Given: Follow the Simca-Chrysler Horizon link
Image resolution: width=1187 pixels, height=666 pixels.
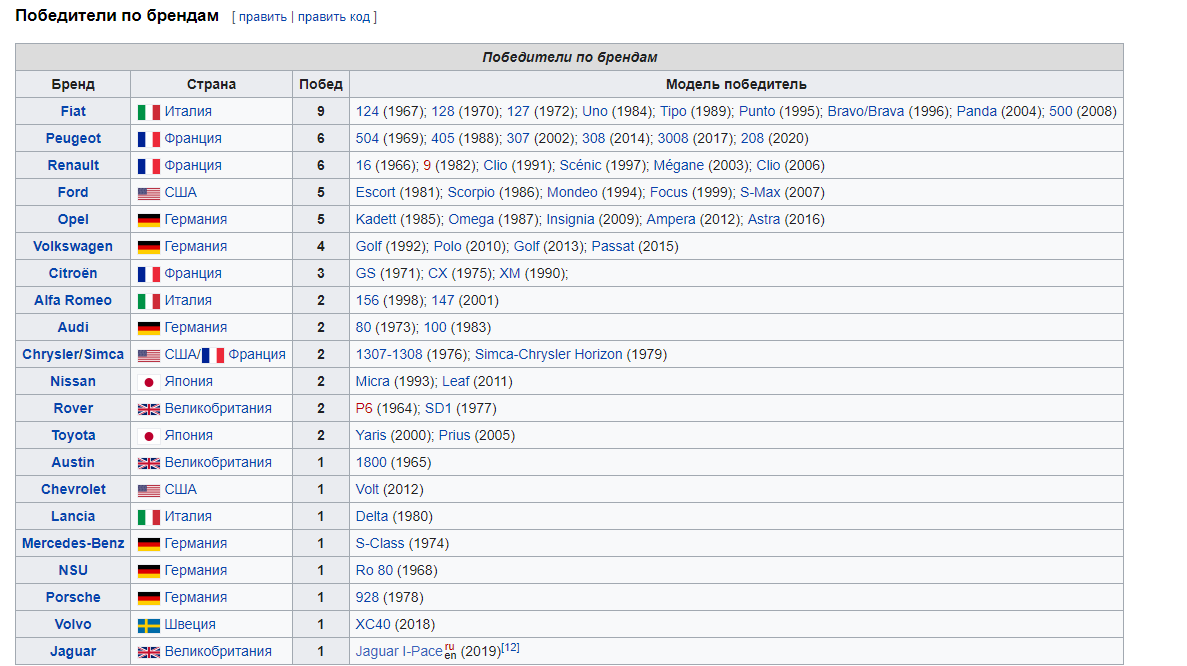Looking at the screenshot, I should click(548, 354).
